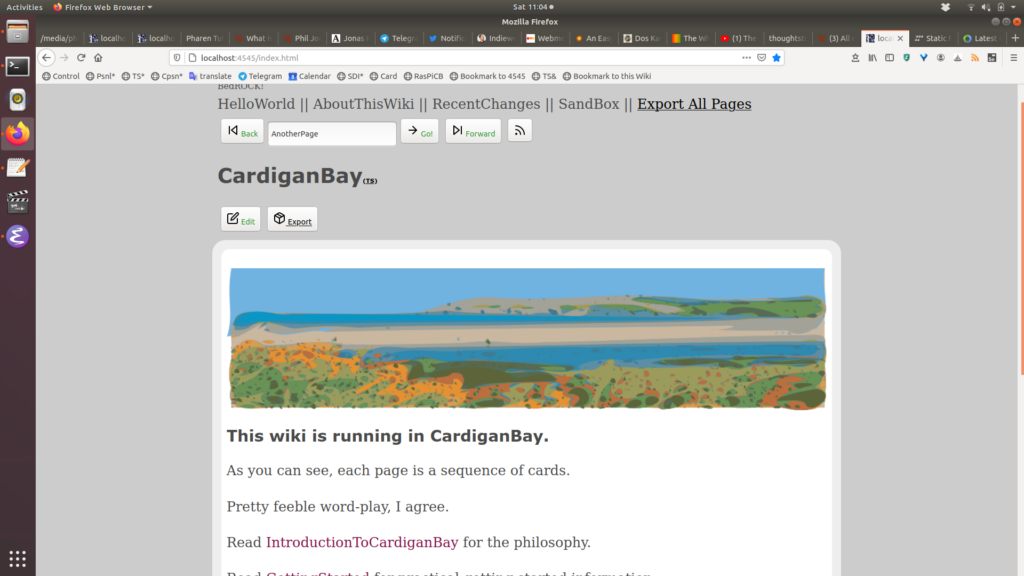Click the orange RSS extension icon
This screenshot has width=1024, height=576.
point(975,57)
